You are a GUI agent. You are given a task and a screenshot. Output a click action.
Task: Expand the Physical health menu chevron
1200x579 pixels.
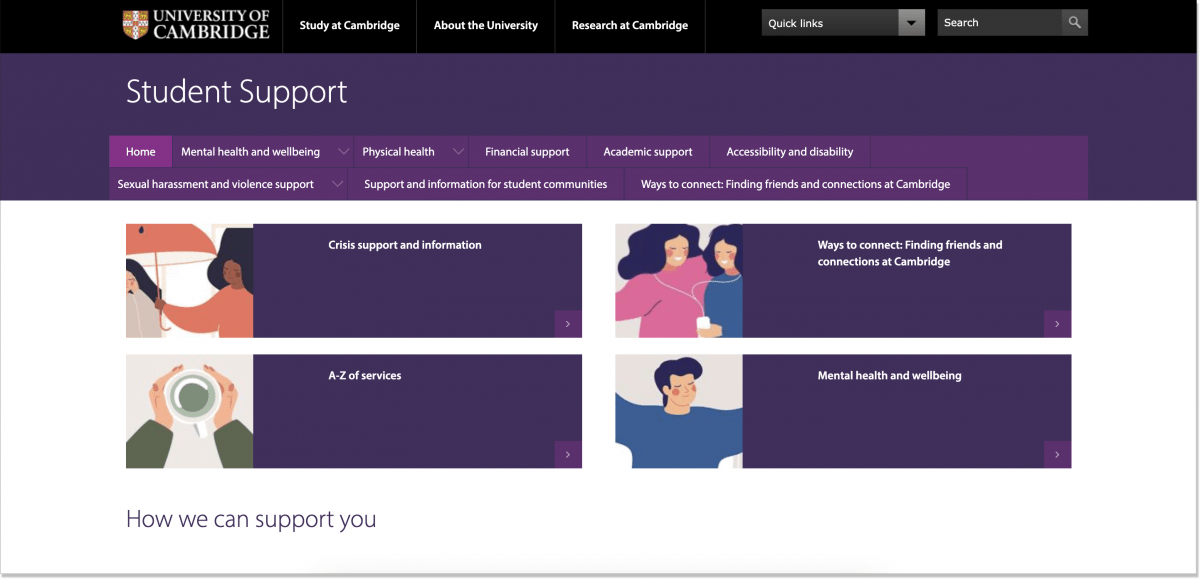458,151
